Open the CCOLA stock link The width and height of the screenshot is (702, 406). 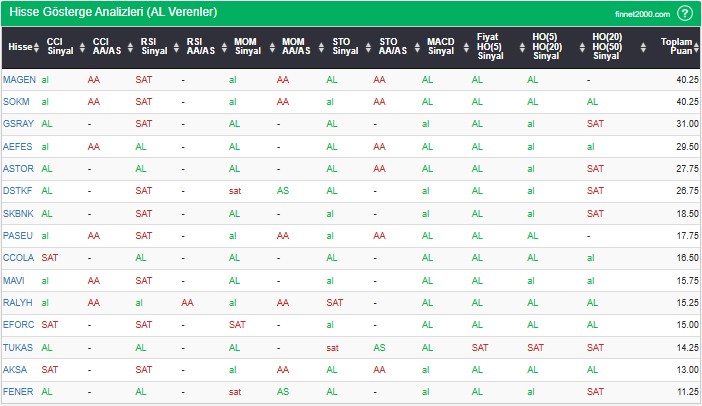click(19, 257)
